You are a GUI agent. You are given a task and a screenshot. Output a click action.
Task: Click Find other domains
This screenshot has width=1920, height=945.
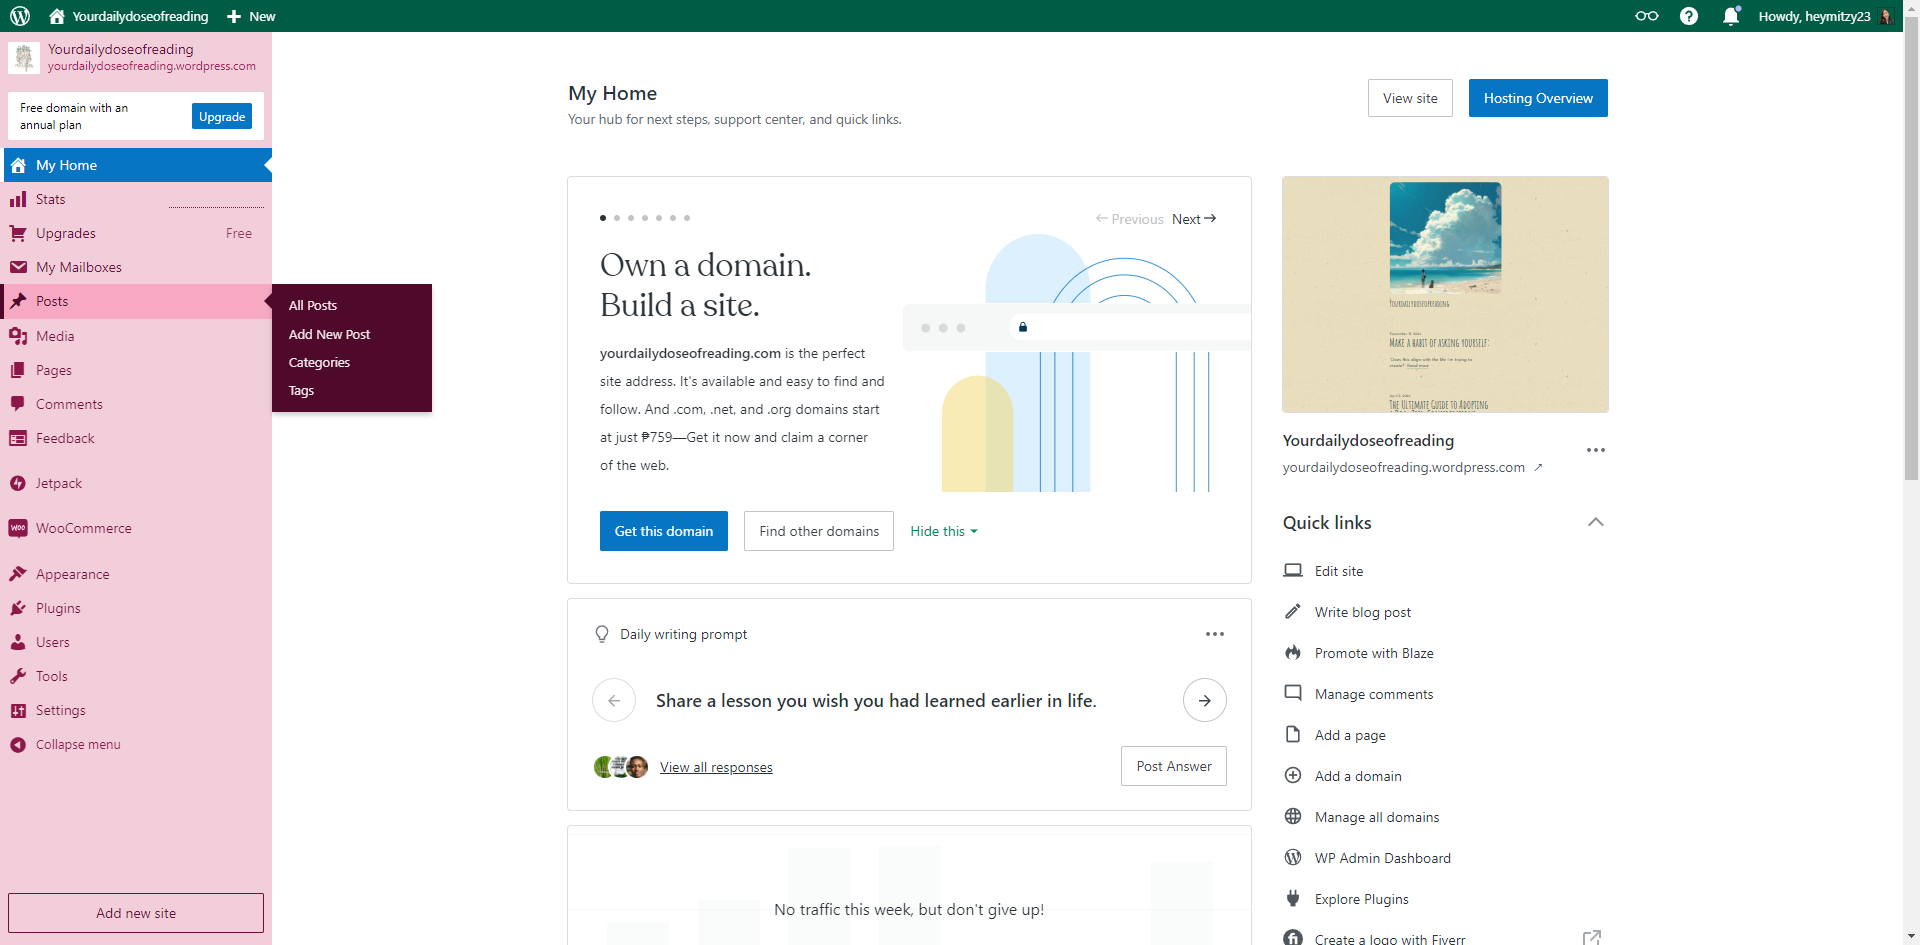(x=819, y=531)
